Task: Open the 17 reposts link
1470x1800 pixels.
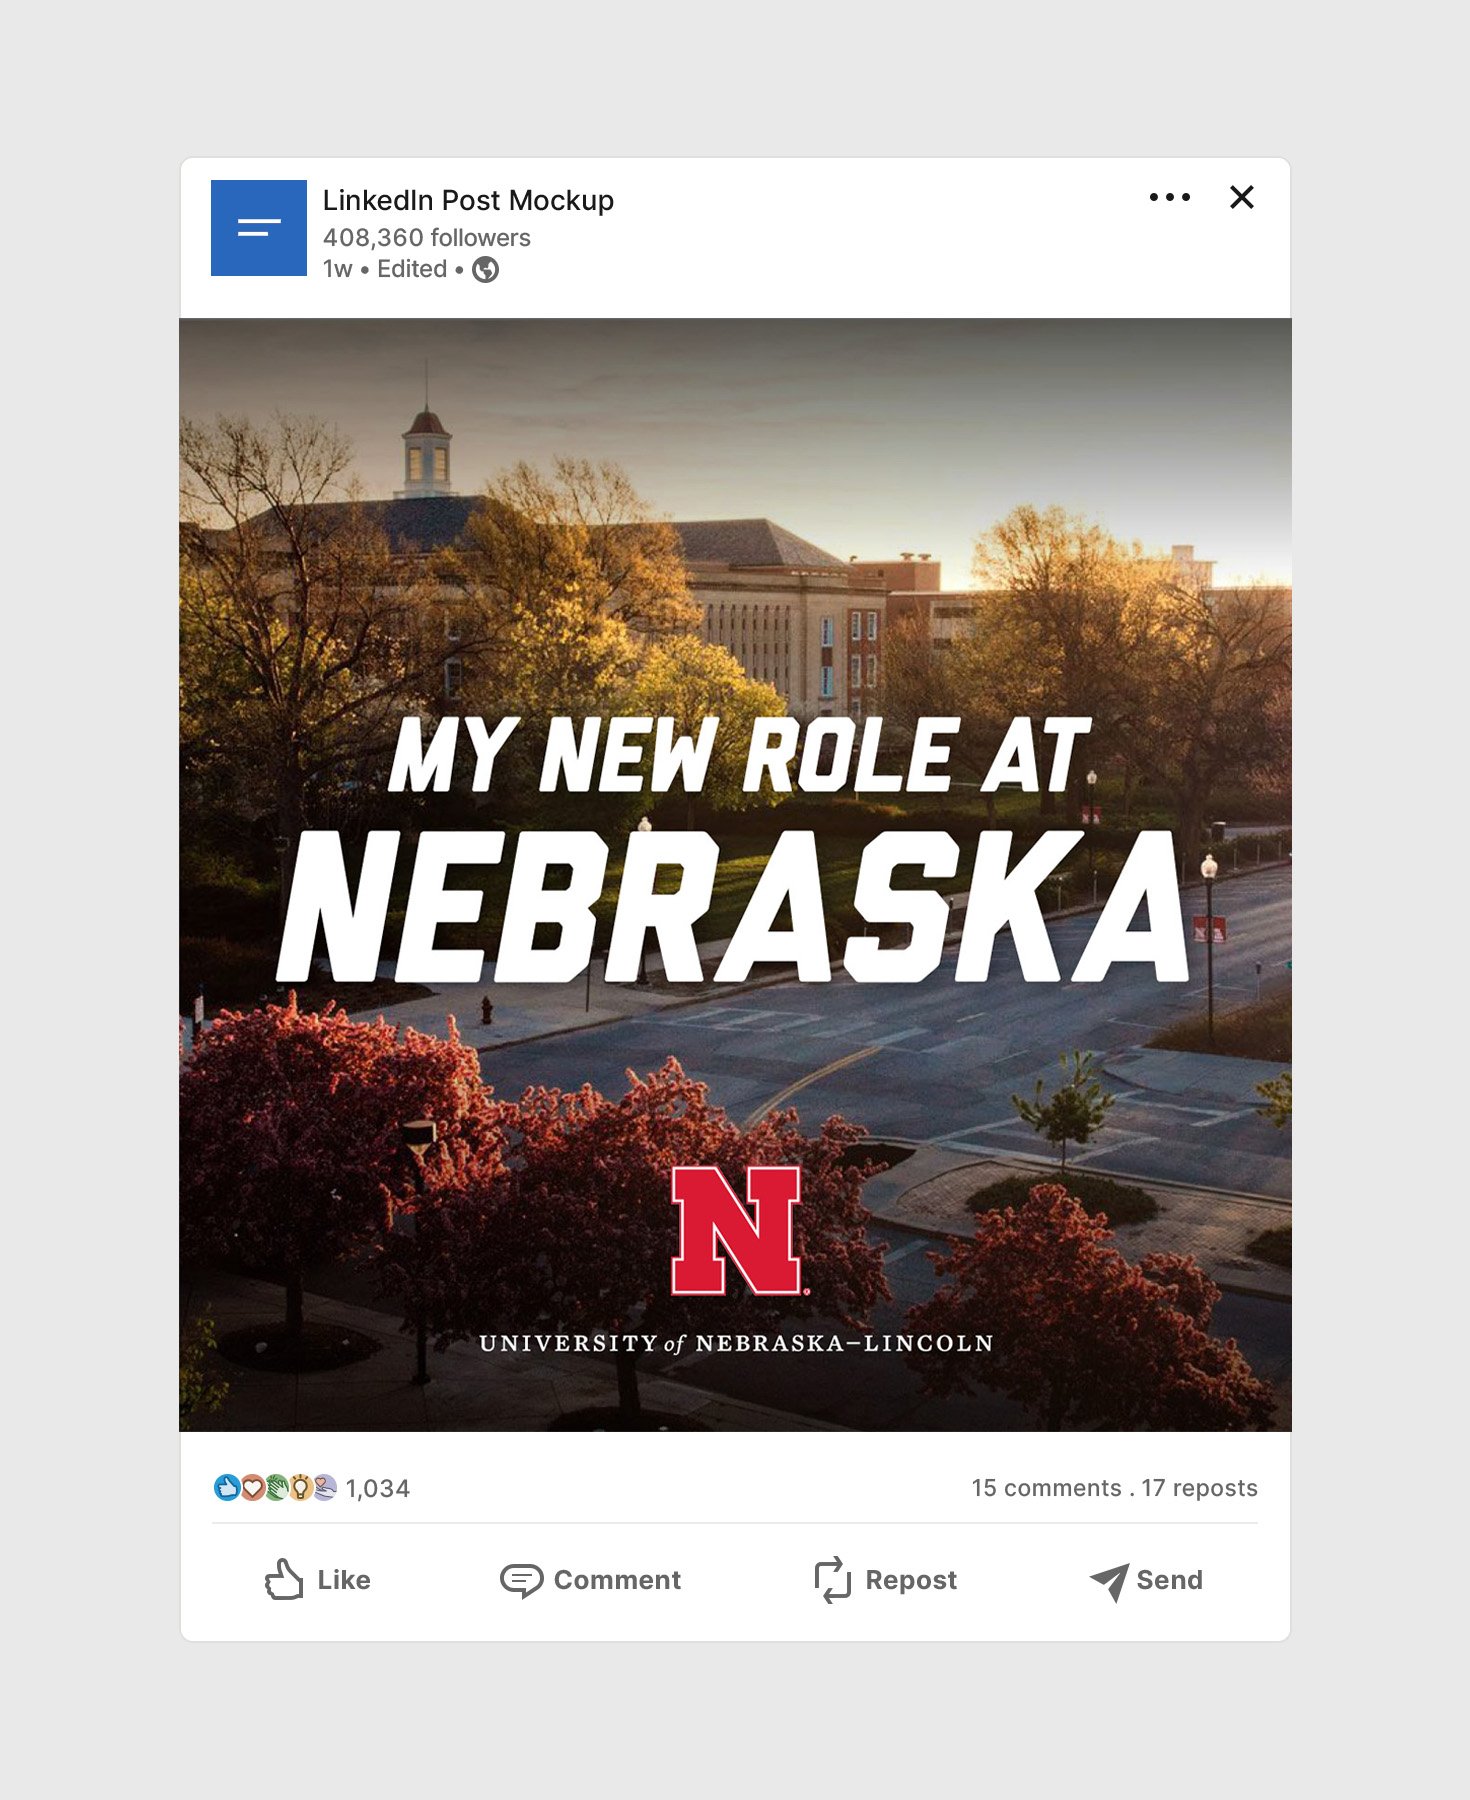Action: (1200, 1488)
